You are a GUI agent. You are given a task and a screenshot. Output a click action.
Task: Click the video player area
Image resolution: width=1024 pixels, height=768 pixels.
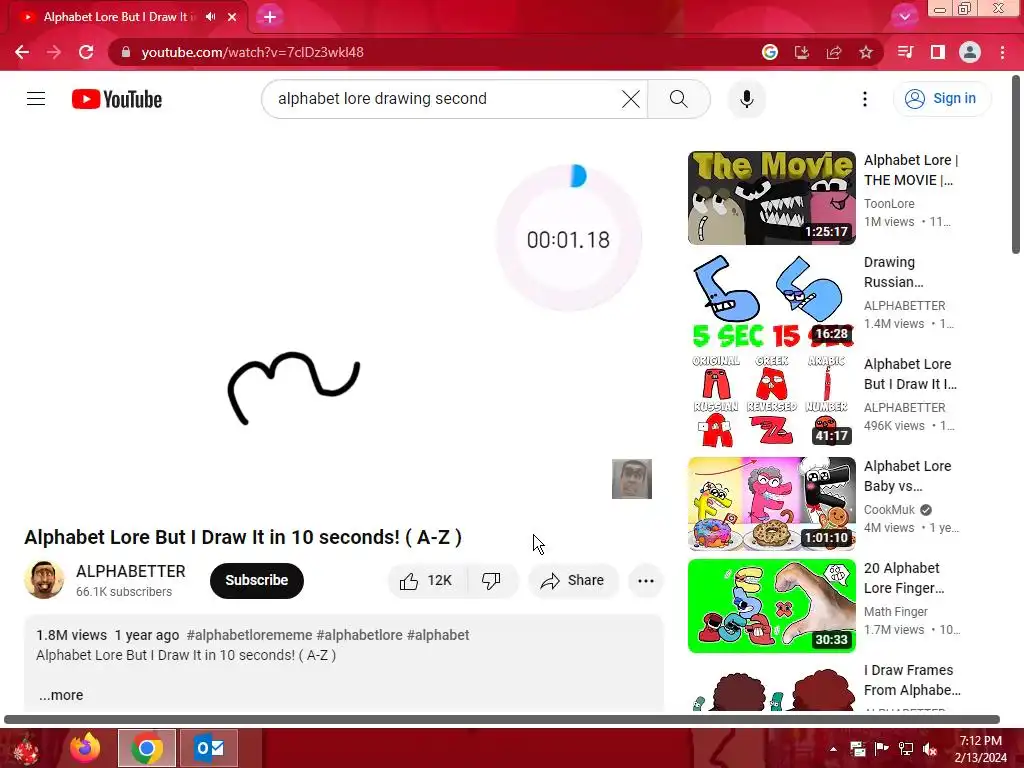click(x=344, y=327)
